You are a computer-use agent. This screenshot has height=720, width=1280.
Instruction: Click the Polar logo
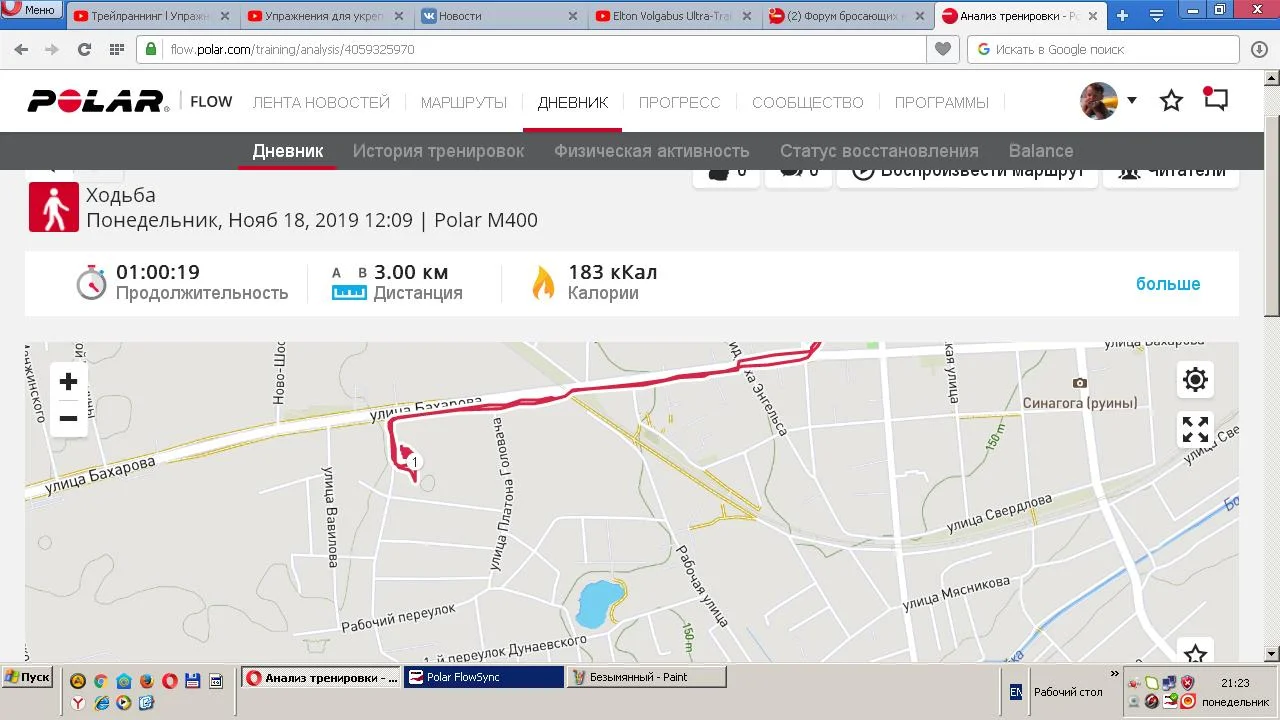98,101
